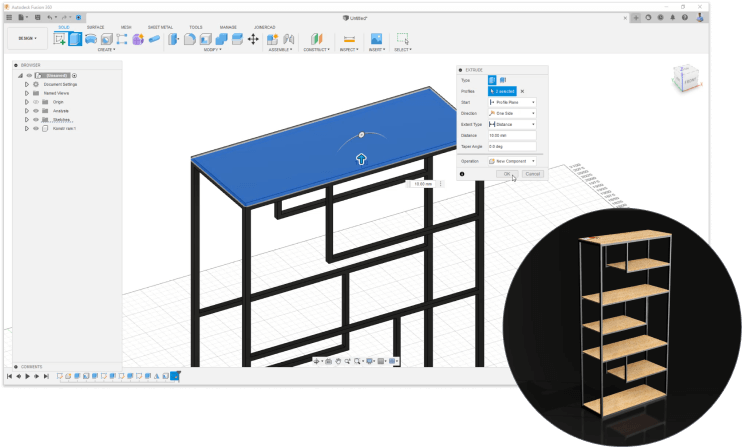Select the Thin Extrude type option
The width and height of the screenshot is (742, 447).
tap(503, 80)
